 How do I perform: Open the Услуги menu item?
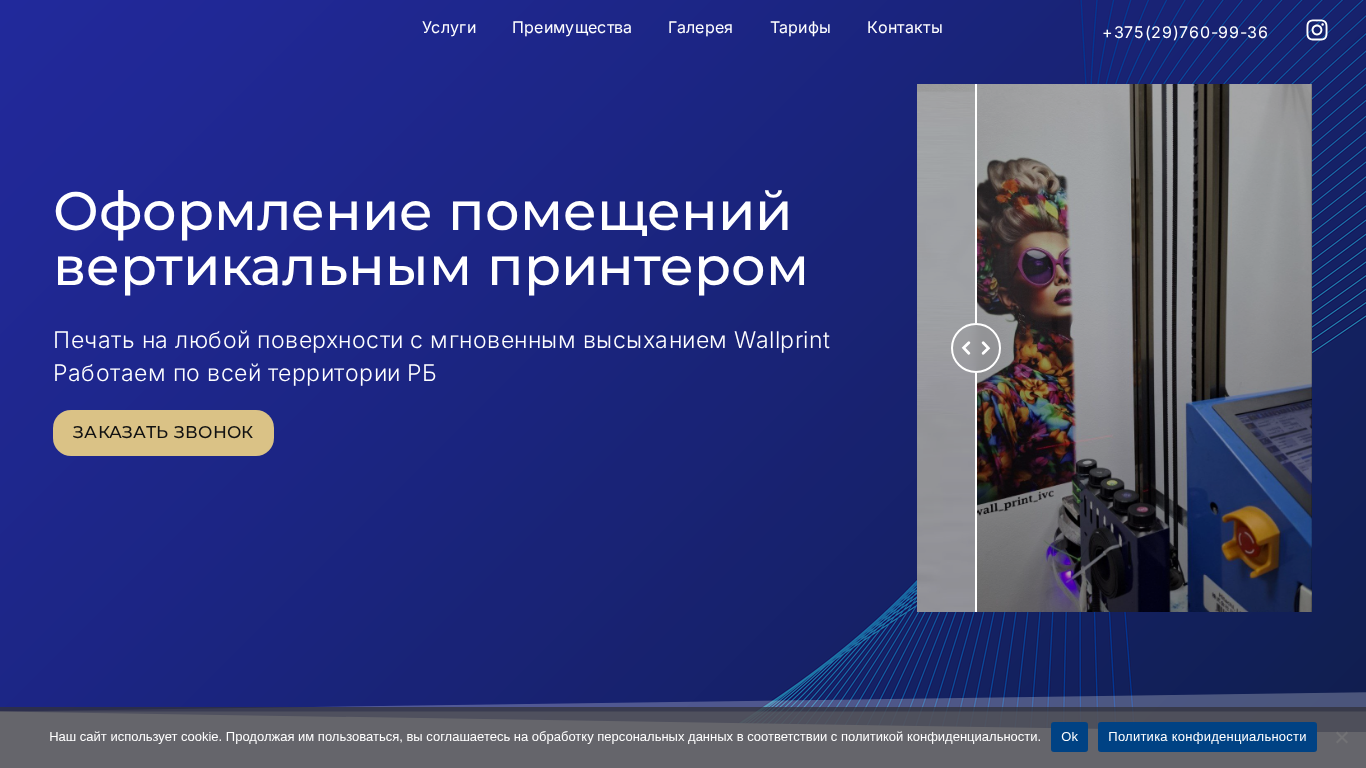point(449,28)
